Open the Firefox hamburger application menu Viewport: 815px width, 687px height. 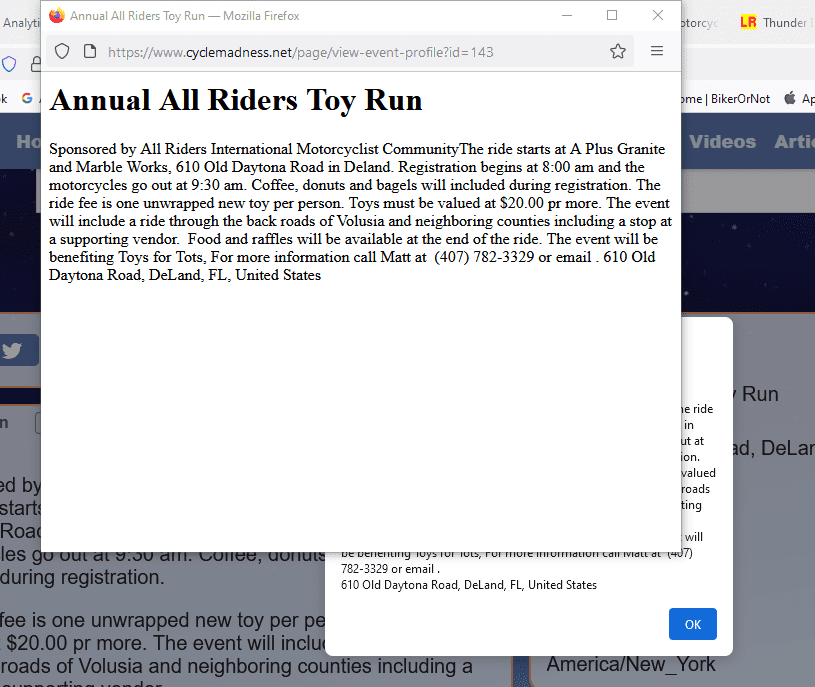tap(657, 51)
